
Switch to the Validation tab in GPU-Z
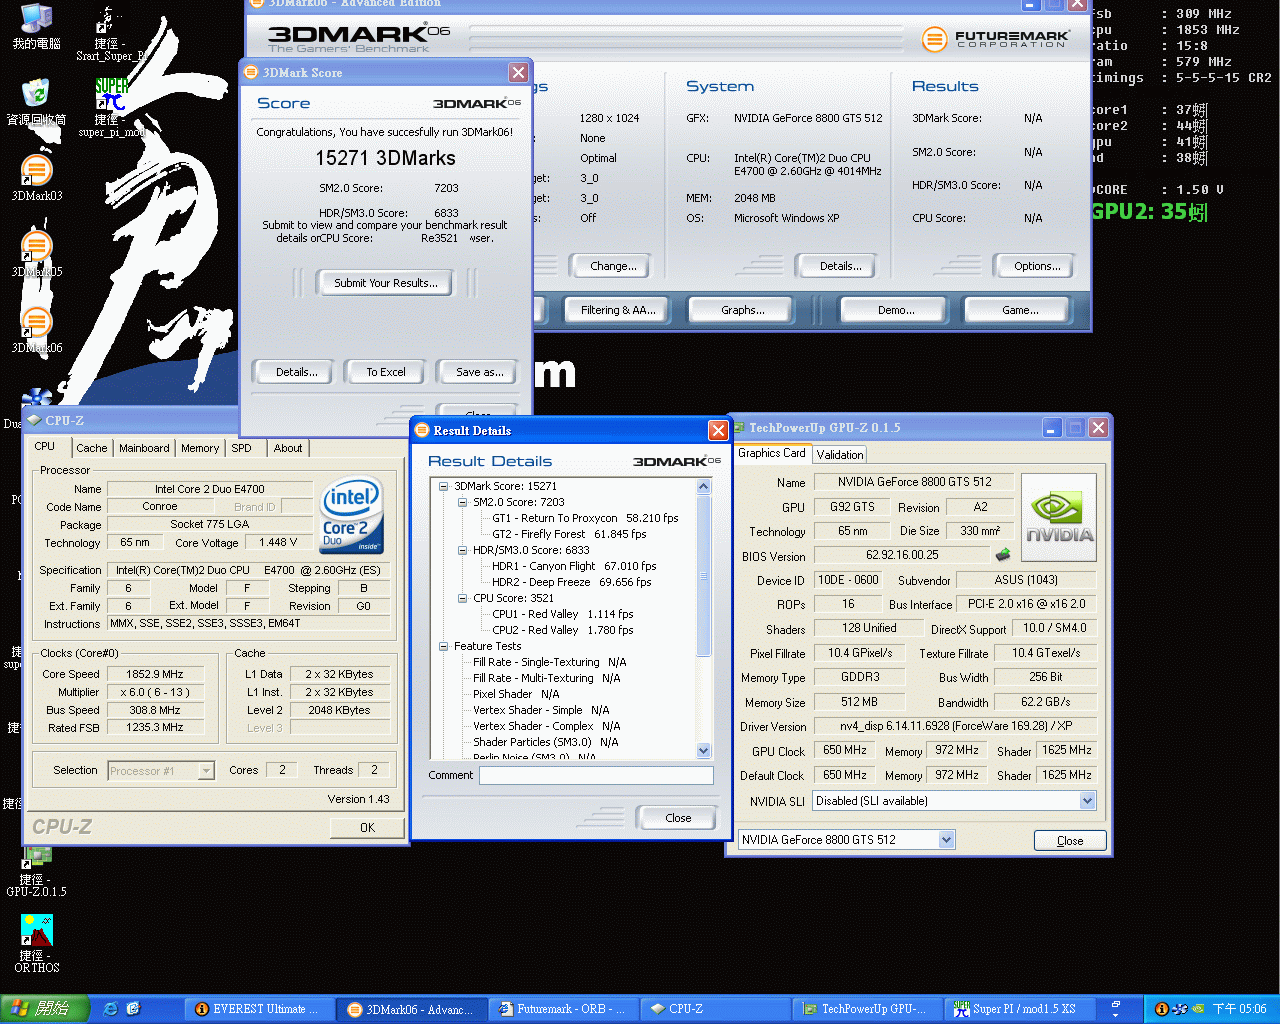click(x=840, y=454)
